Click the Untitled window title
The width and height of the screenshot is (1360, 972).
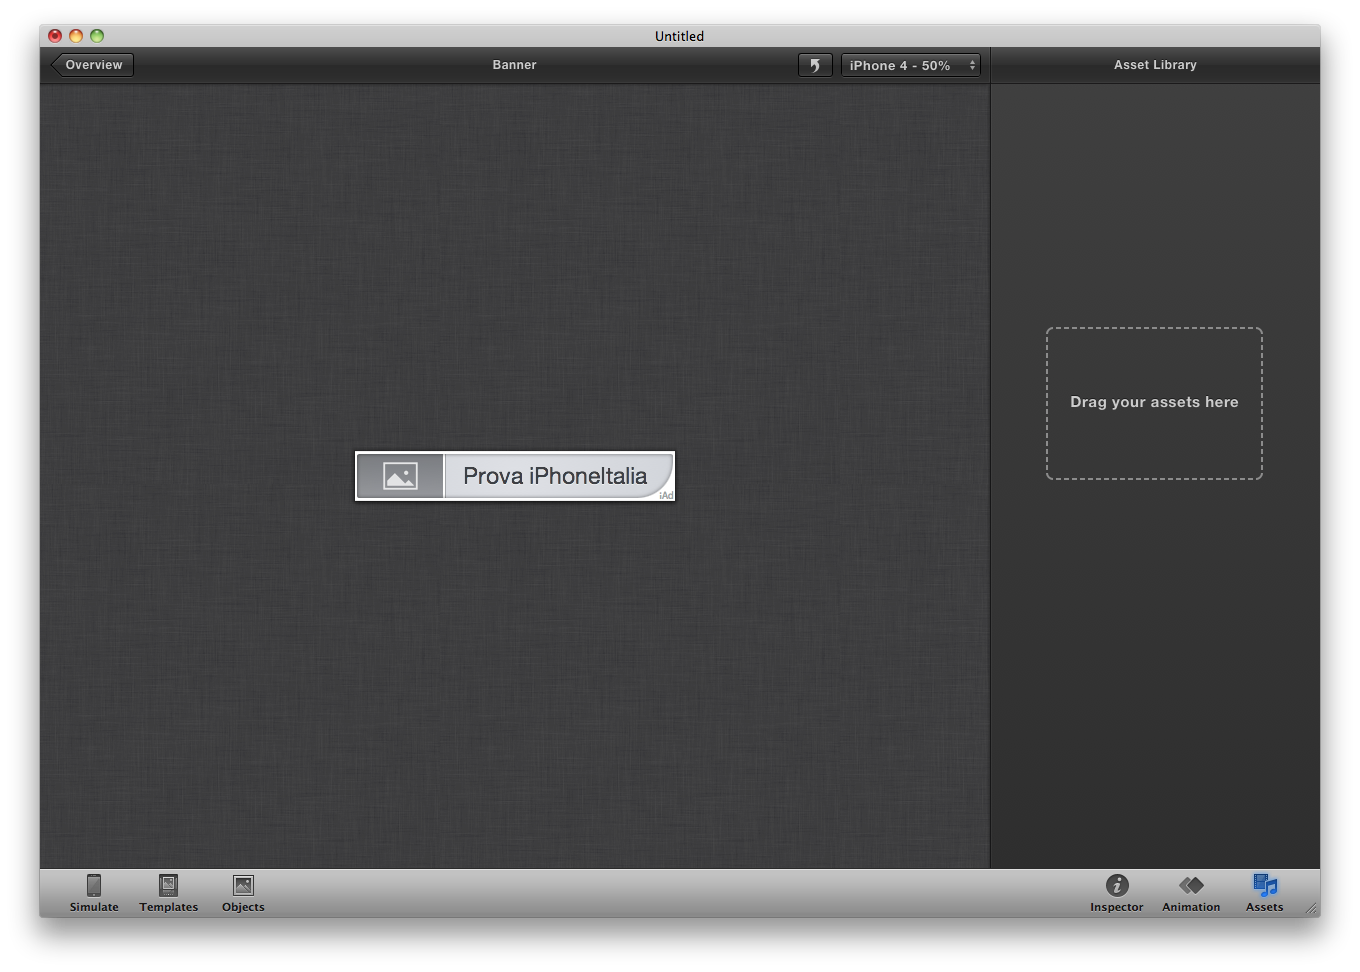(x=679, y=36)
